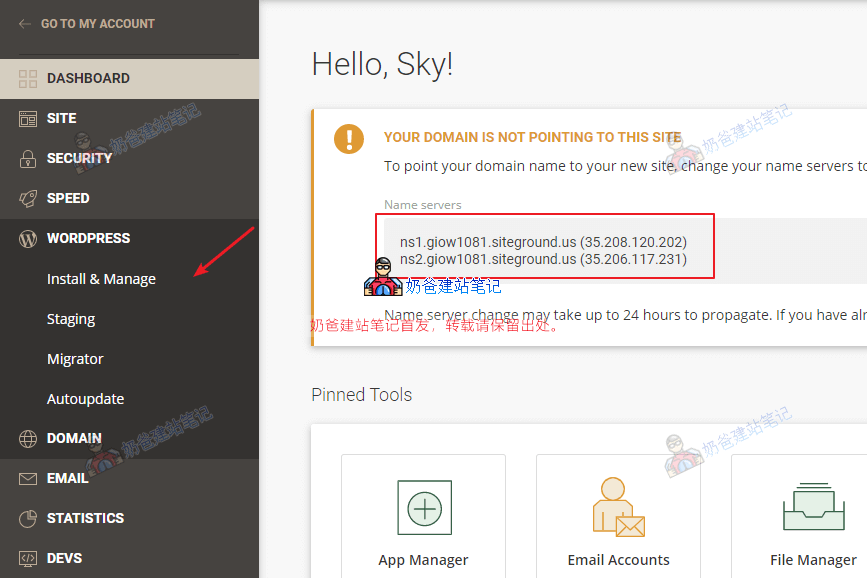Open App Manager from Pinned Tools
Viewport: 867px width, 578px height.
click(423, 507)
